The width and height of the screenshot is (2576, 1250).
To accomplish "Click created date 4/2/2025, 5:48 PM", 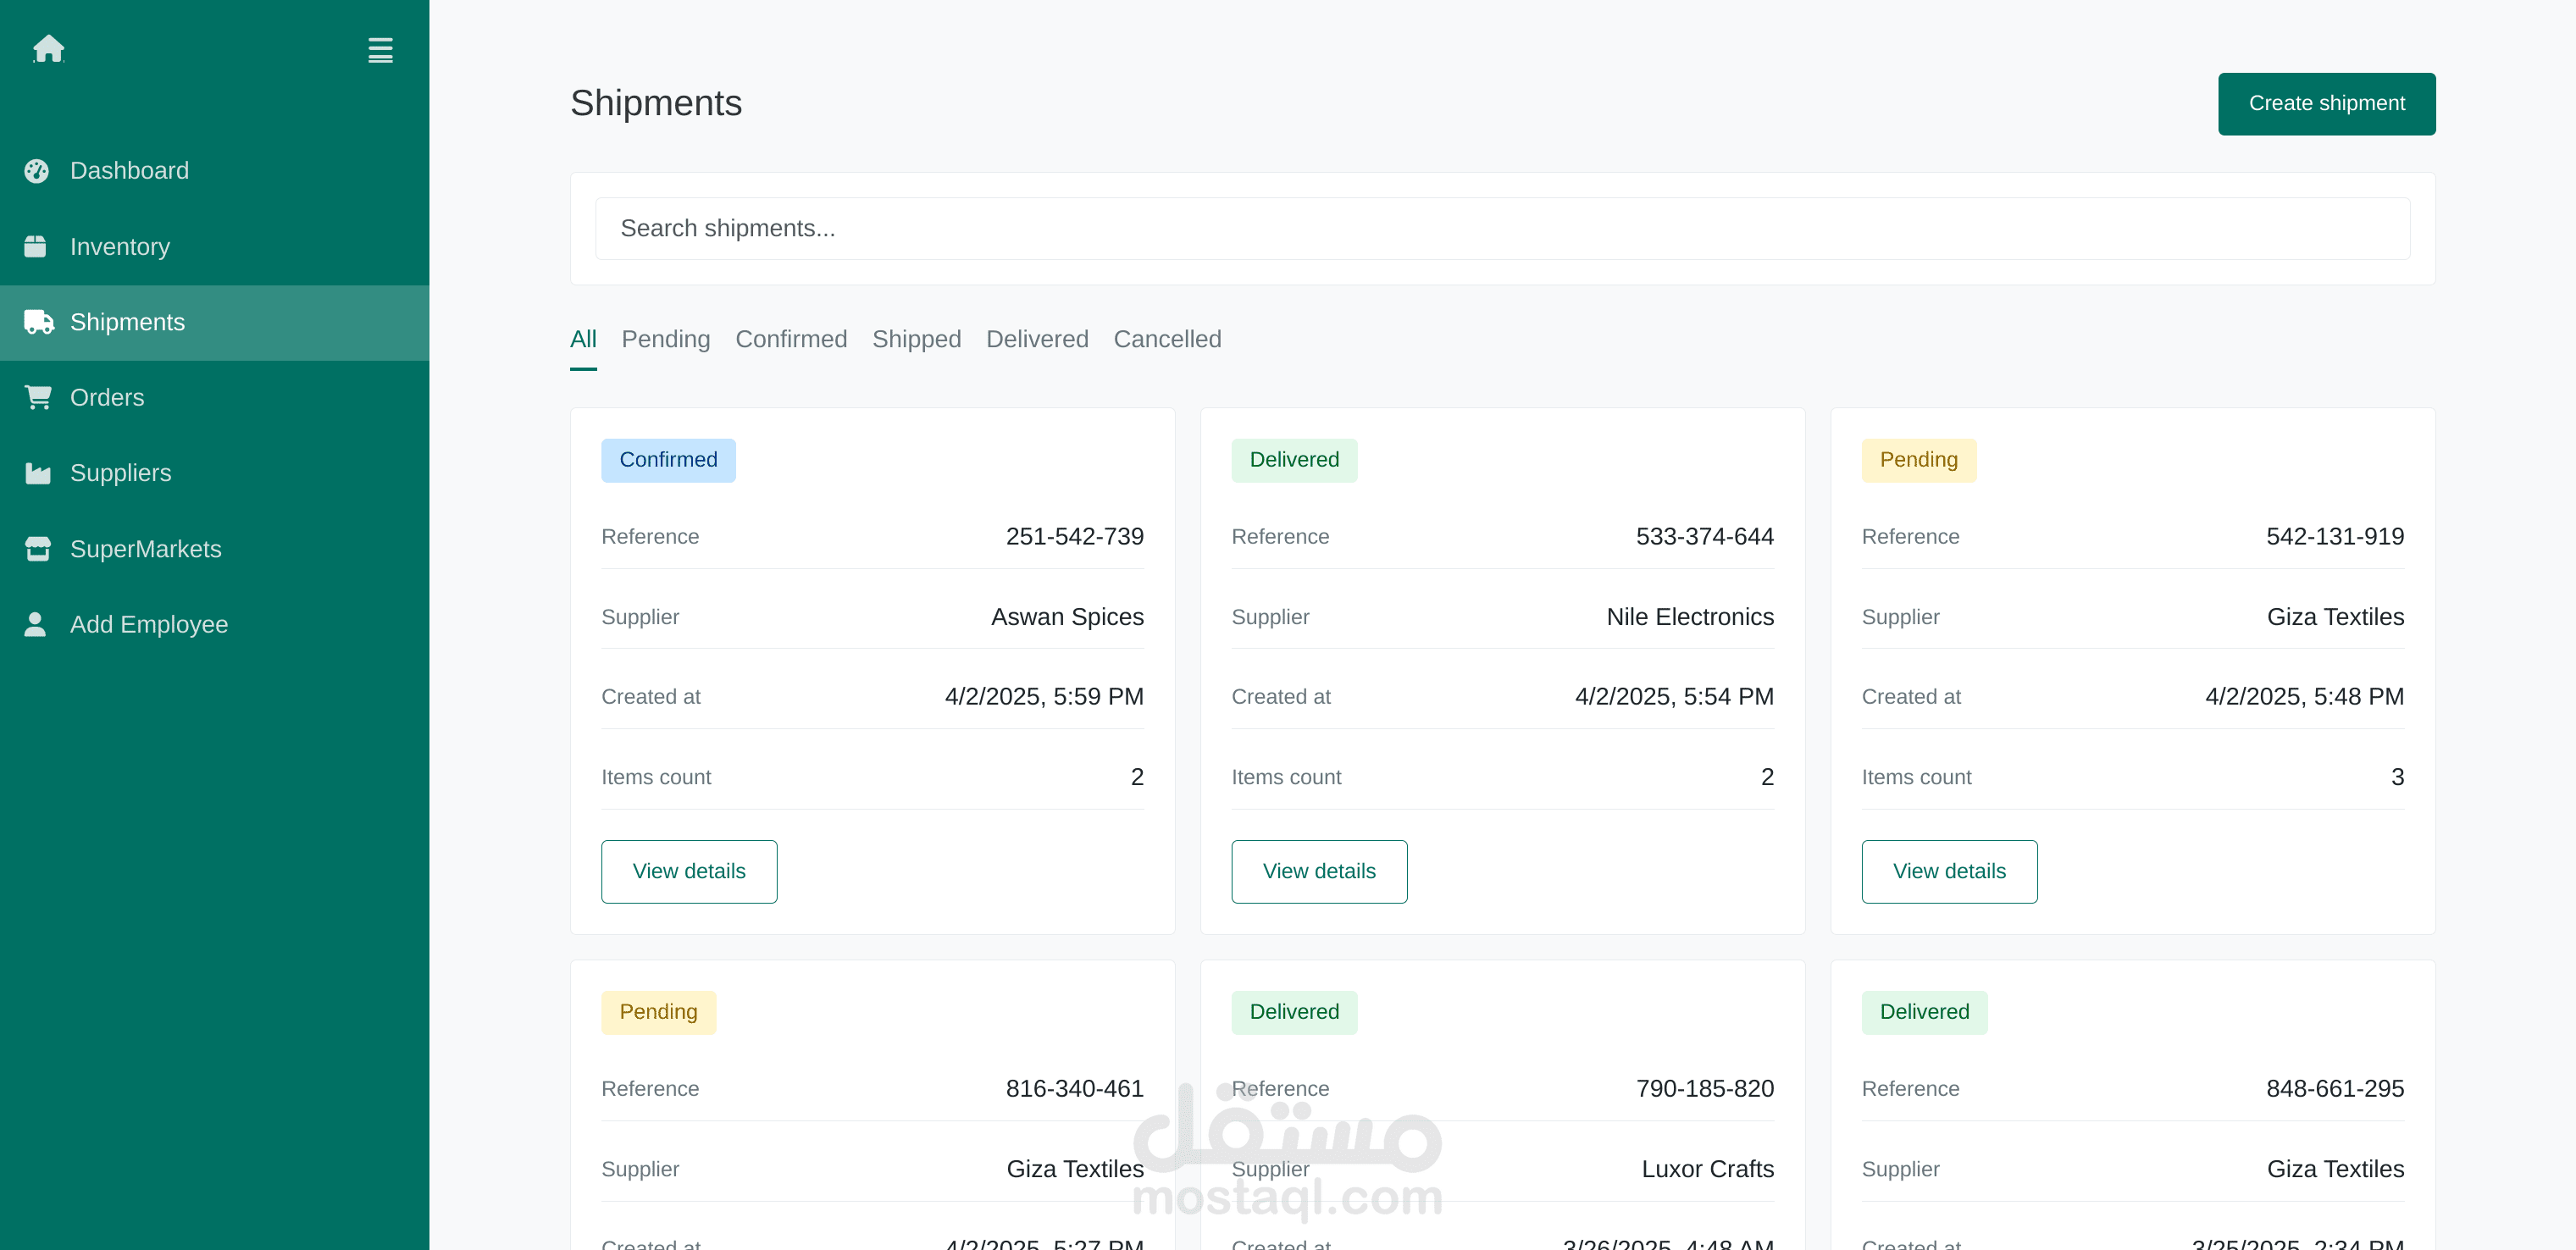I will point(2304,697).
